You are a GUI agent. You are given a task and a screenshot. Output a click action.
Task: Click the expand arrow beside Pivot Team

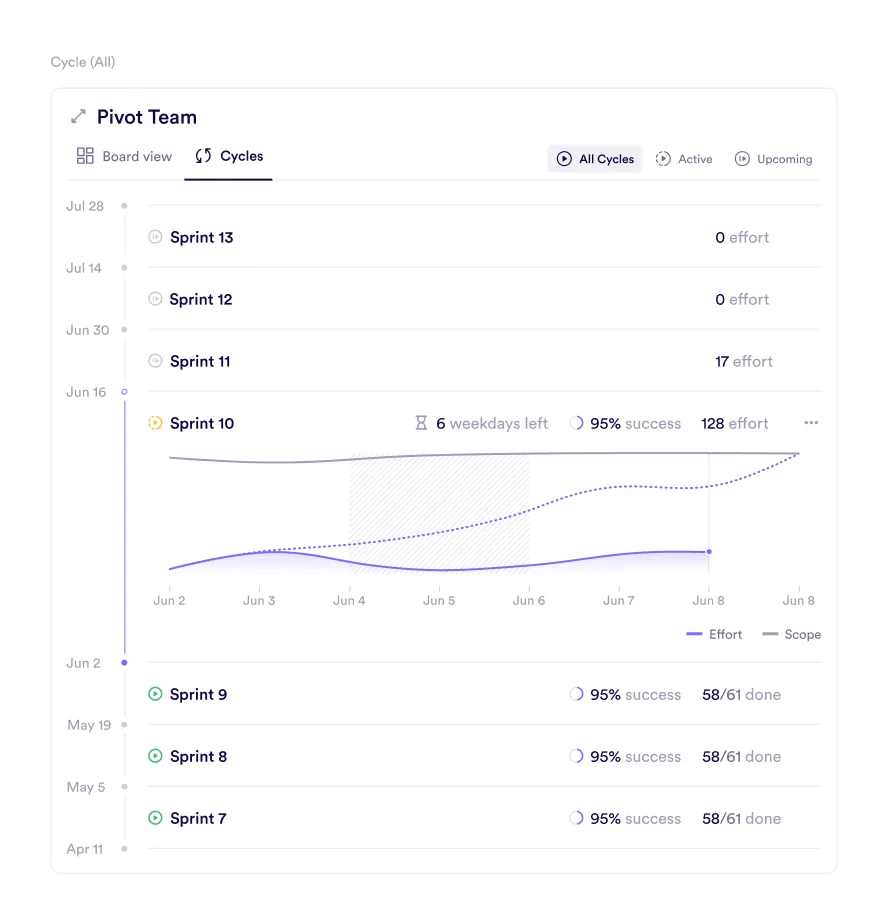coord(78,116)
